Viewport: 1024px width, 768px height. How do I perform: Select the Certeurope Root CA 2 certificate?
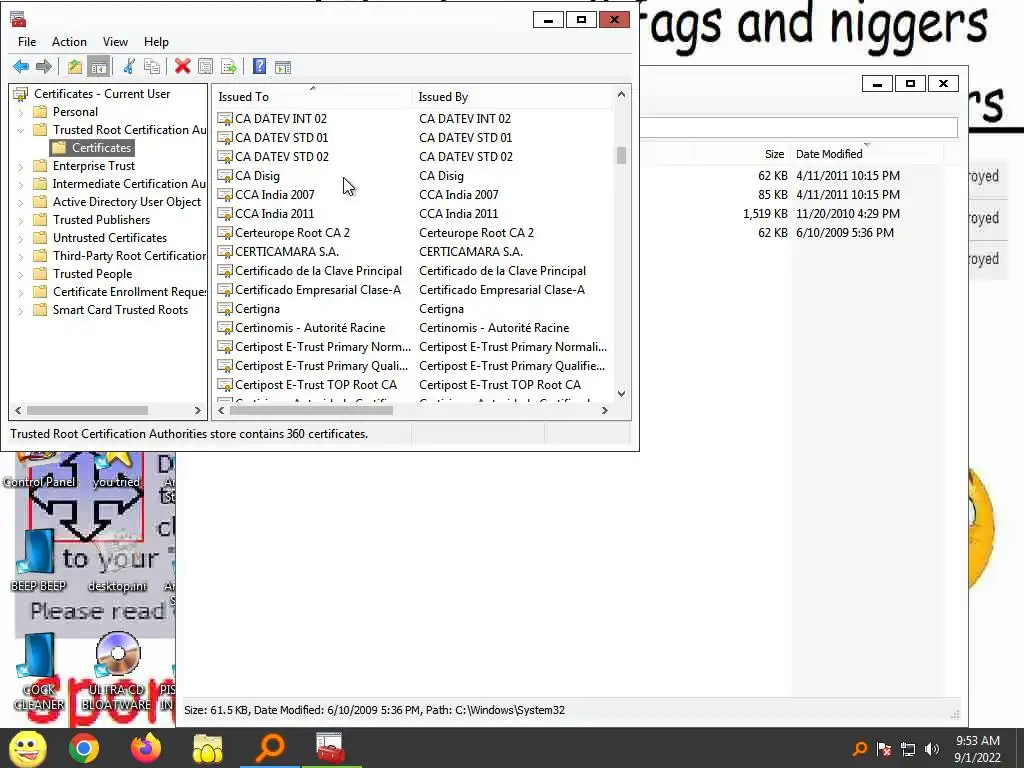292,232
